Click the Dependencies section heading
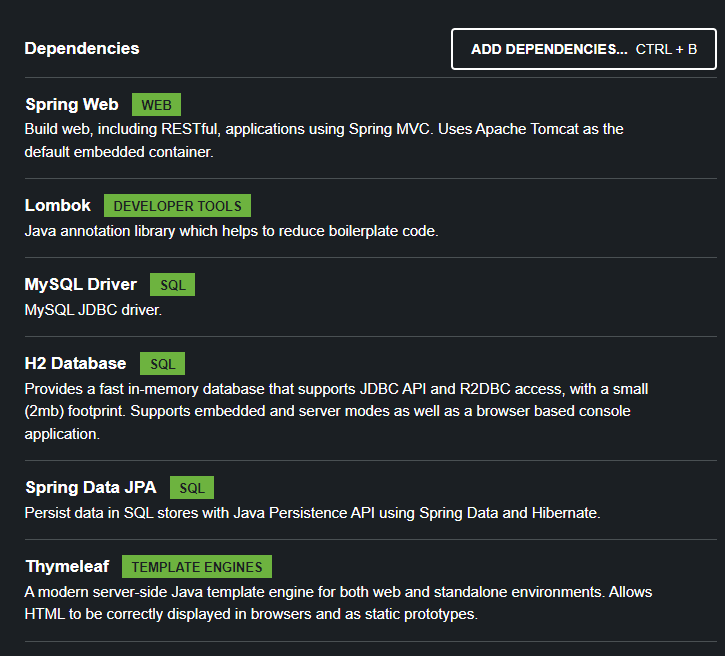 coord(82,48)
